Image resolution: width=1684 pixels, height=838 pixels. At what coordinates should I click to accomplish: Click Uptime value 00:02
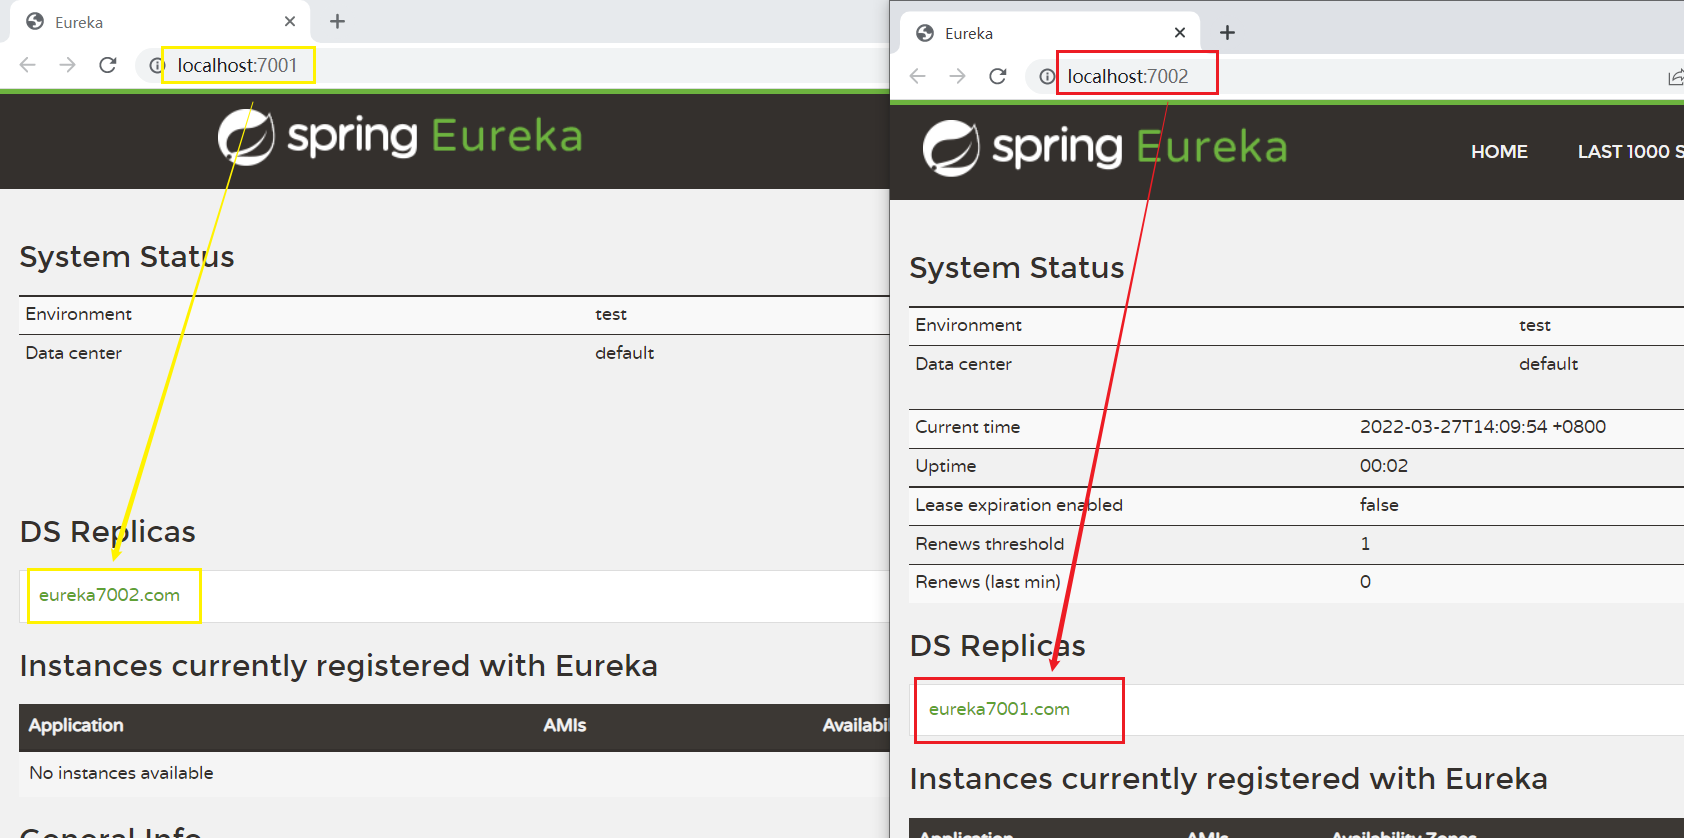(1384, 466)
